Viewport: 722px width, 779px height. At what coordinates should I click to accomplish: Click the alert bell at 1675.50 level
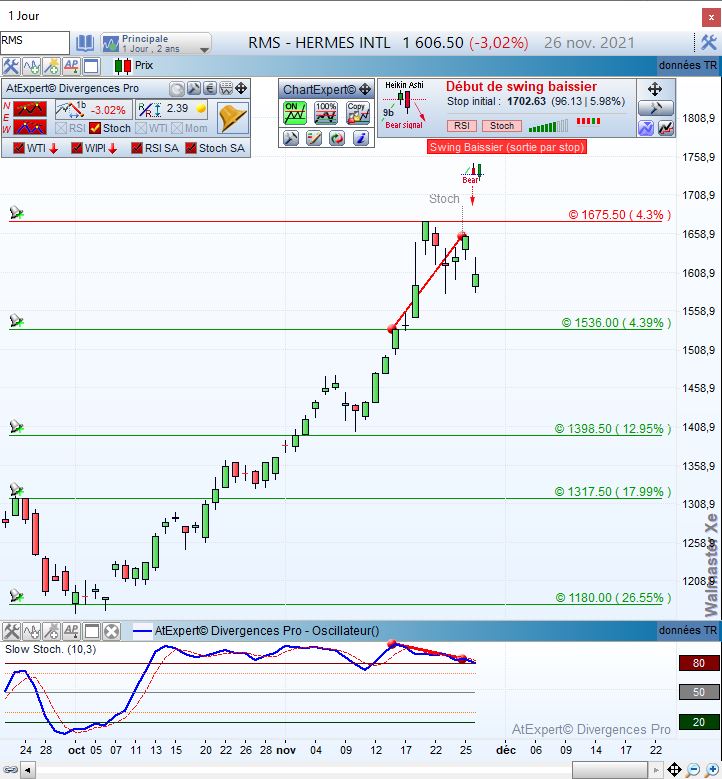click(16, 213)
